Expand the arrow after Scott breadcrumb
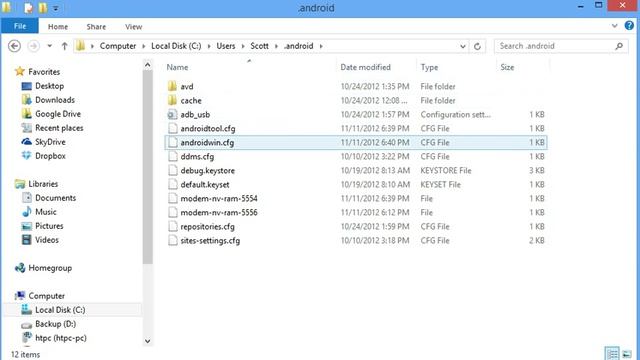Viewport: 640px width, 360px height. 276,46
